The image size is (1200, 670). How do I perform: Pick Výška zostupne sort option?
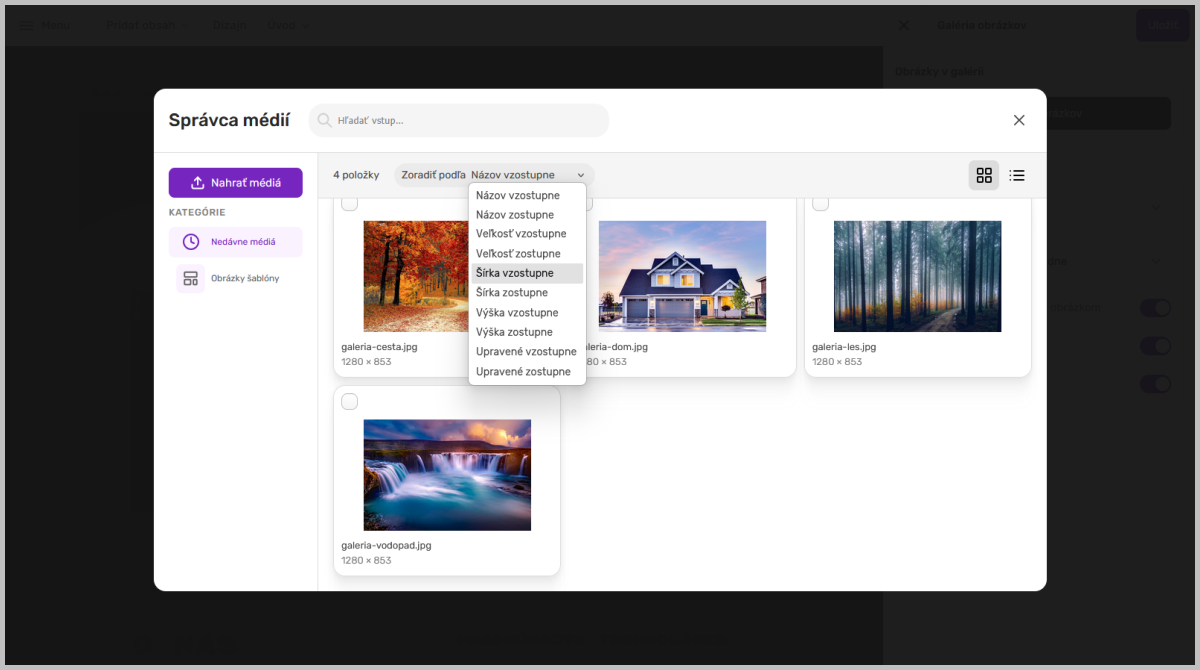(527, 332)
